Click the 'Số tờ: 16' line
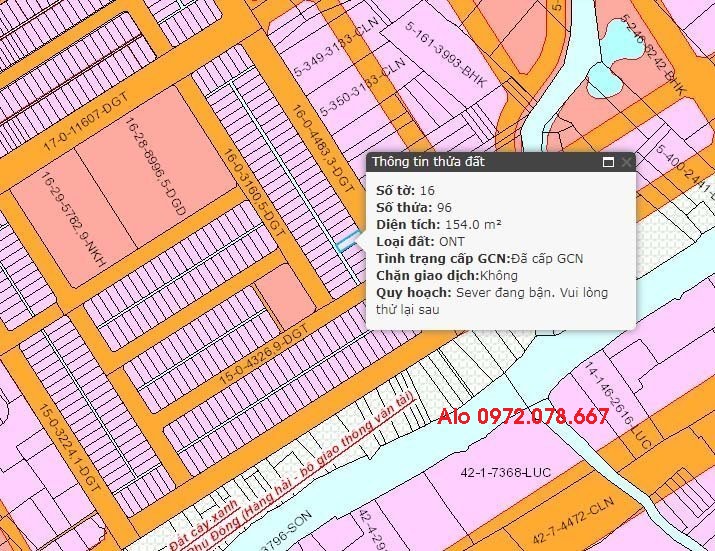This screenshot has height=551, width=715. tap(405, 191)
